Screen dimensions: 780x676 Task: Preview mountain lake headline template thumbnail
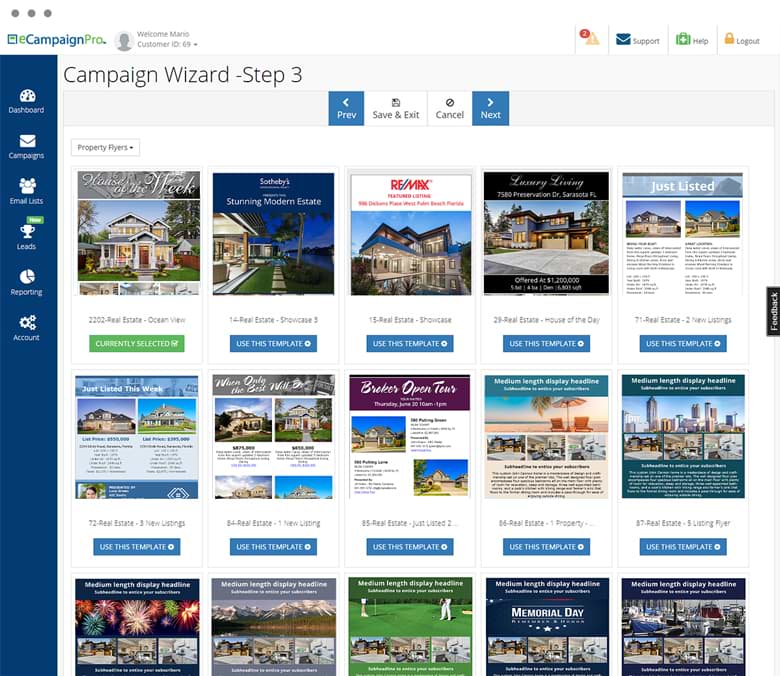[274, 627]
